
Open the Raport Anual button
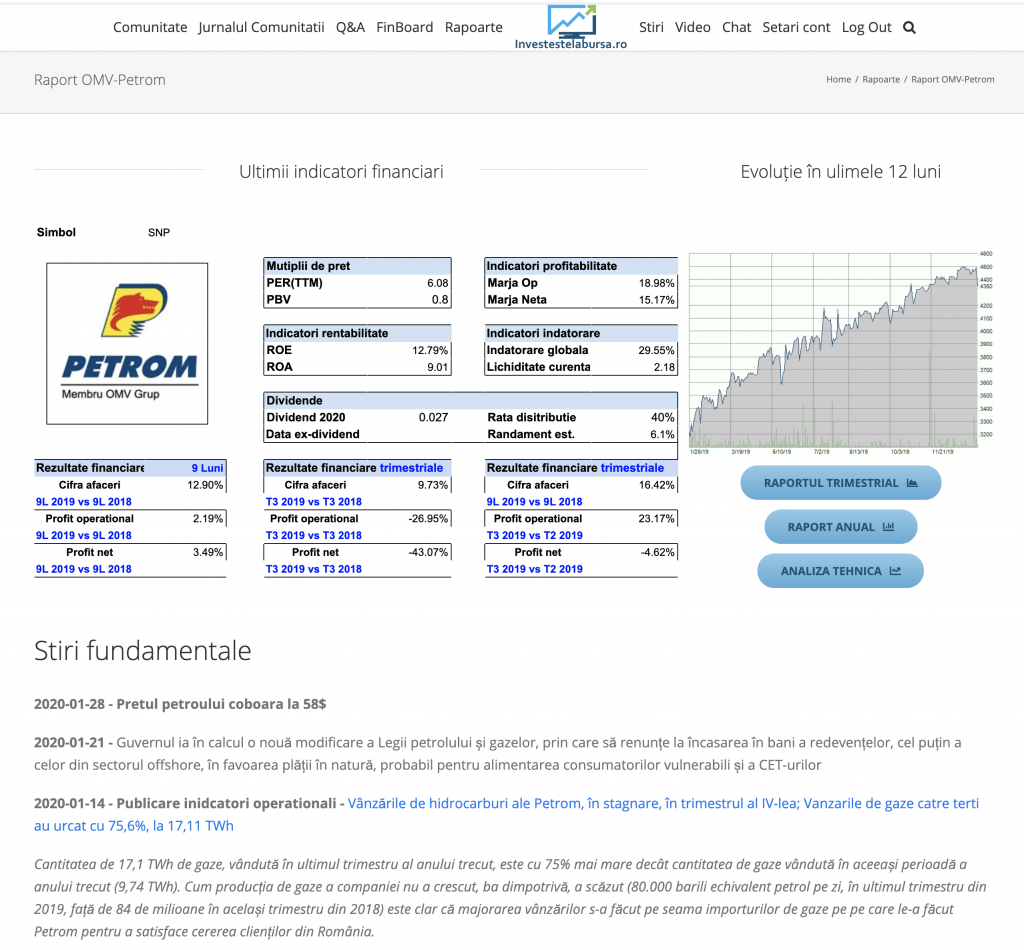coord(840,527)
